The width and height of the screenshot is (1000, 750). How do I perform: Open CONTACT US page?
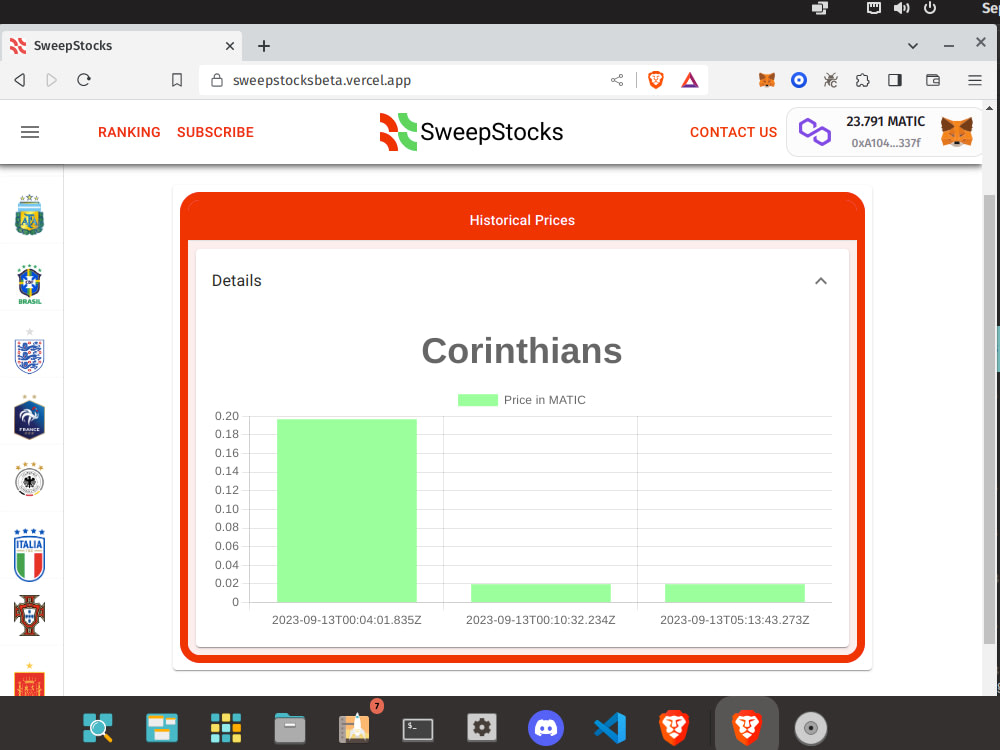click(x=733, y=132)
